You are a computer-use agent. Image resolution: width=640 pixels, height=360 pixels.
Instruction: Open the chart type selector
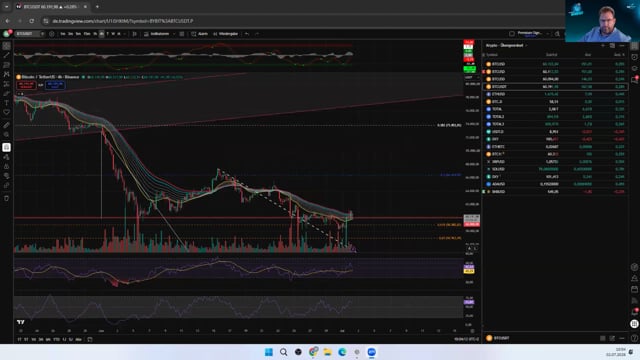(134, 34)
